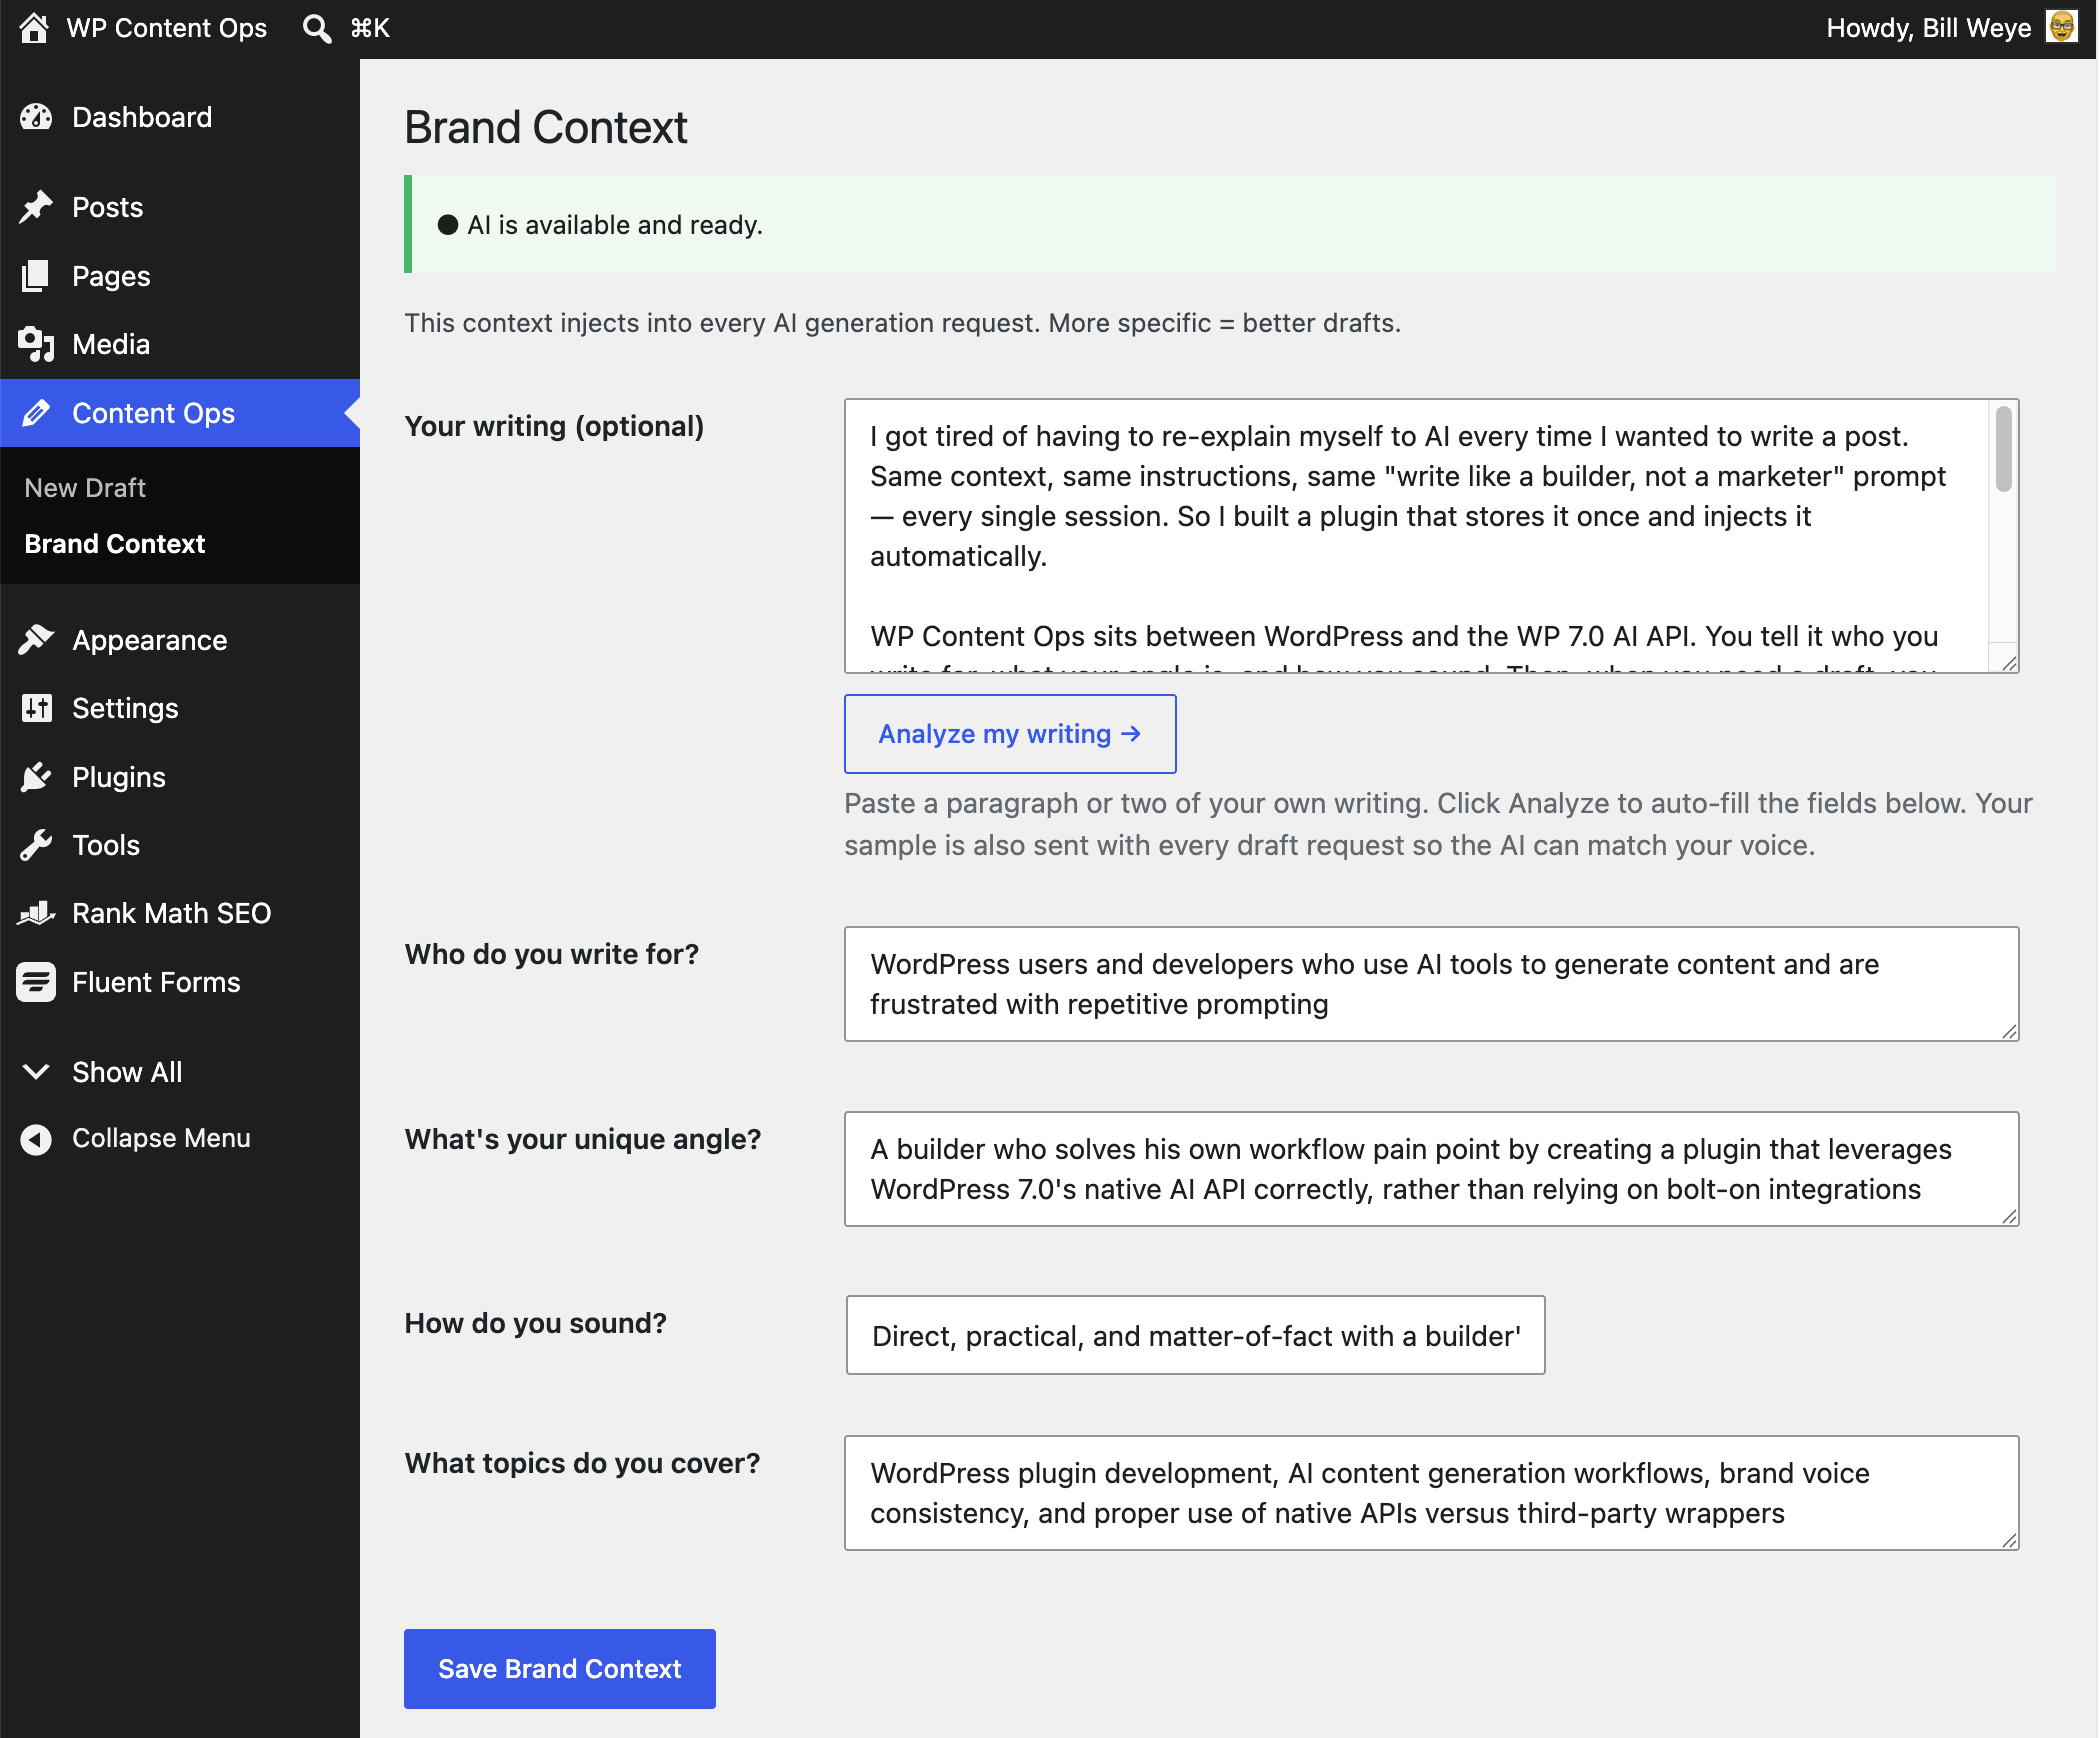Click the Content Ops menu label

(153, 413)
